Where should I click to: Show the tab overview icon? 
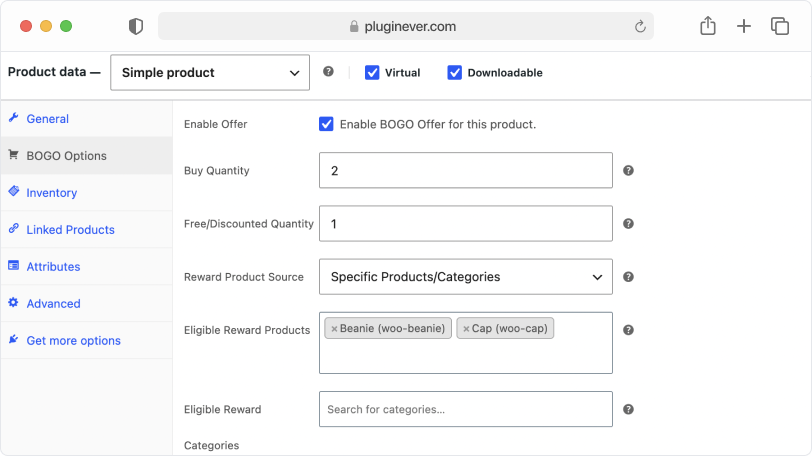point(780,26)
